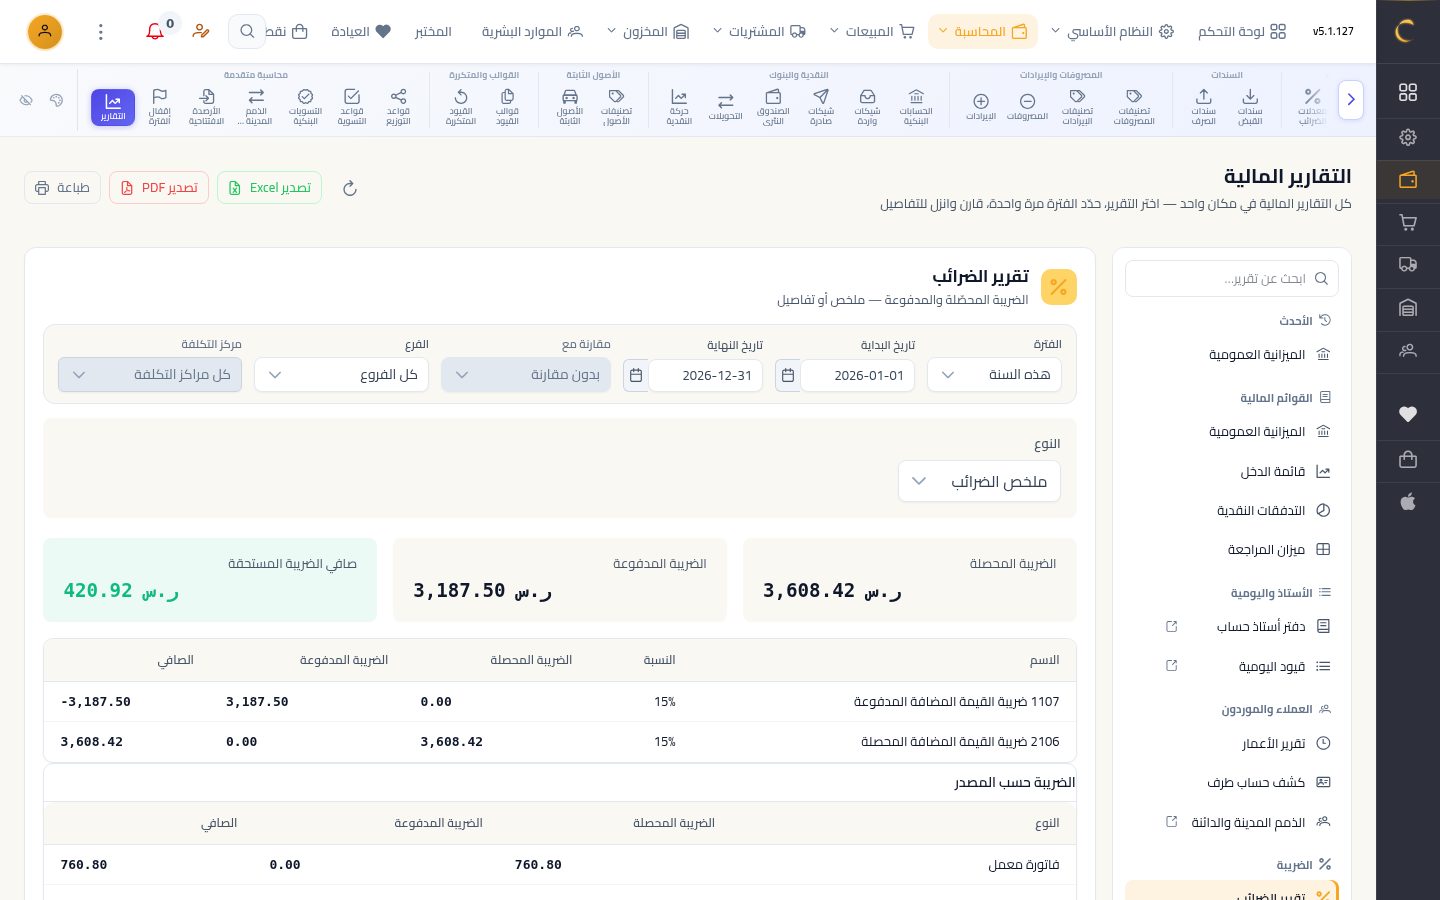Screen dimensions: 1440x900
Task: Open قوالب القيود (entry templates)
Action: click(507, 107)
